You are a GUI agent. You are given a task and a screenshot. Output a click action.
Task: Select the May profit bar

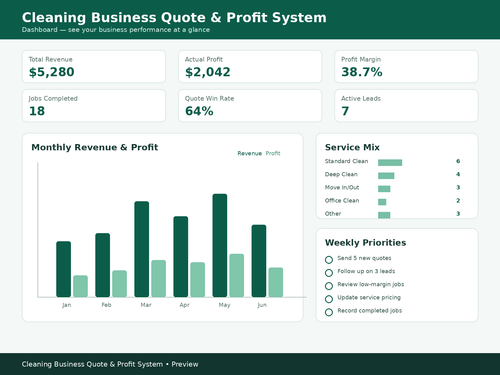pos(237,275)
